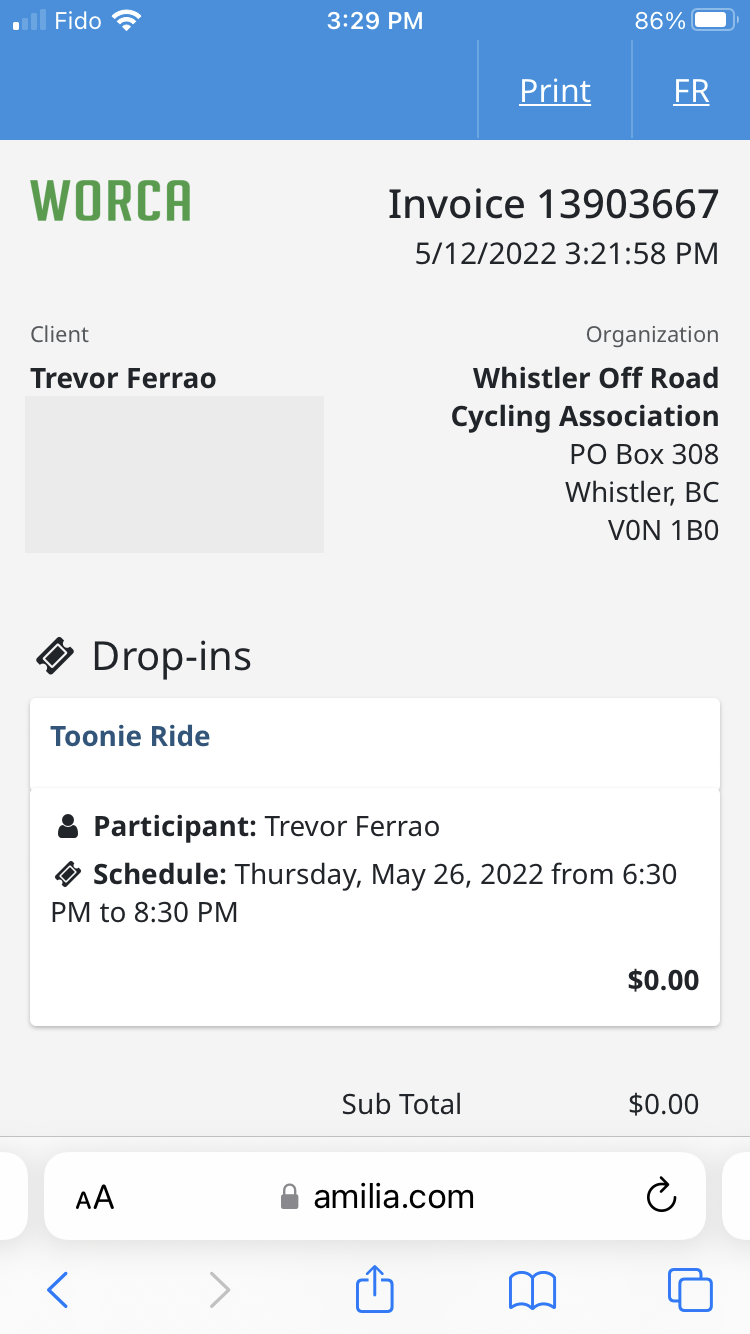Open the Toonie Ride link
The width and height of the screenshot is (750, 1334).
(x=130, y=737)
